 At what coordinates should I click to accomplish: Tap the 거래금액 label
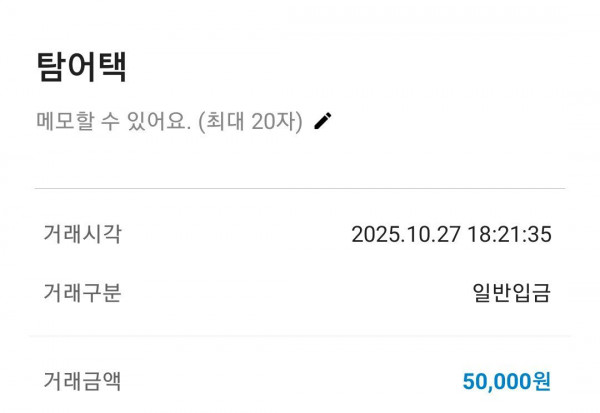(x=82, y=380)
